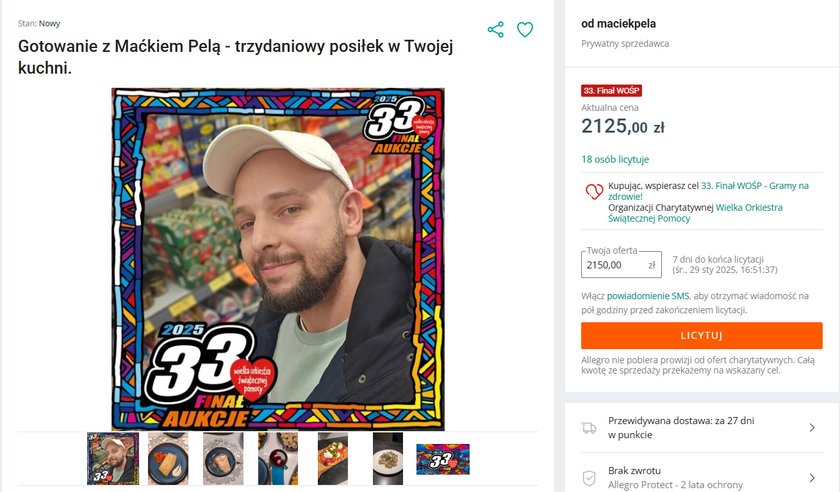
Task: Select the second thumbnail showing plated dish
Action: tap(168, 459)
